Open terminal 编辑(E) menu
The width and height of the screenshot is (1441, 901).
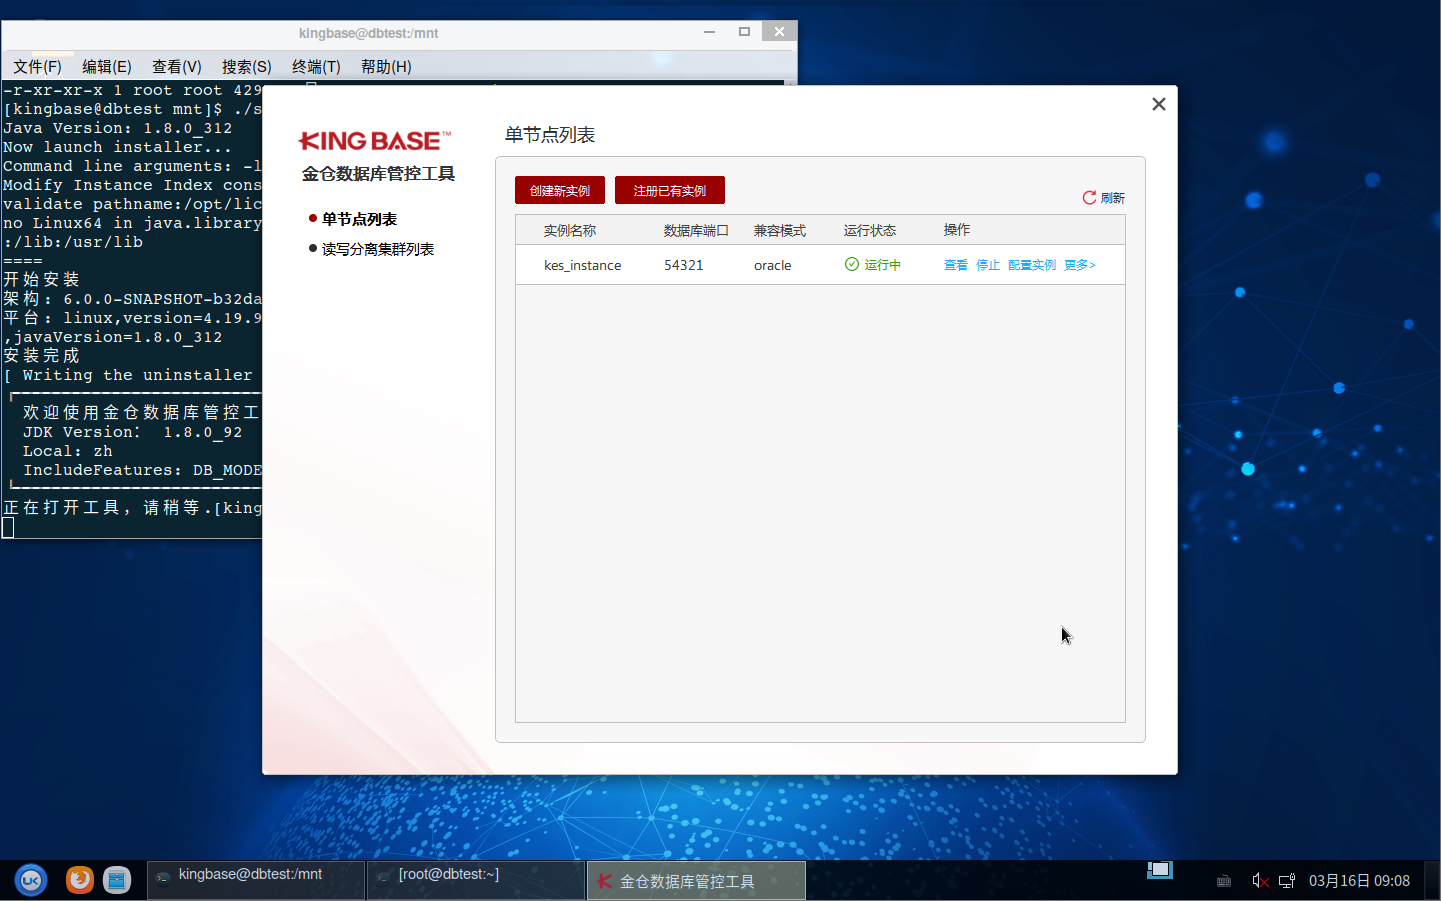[x=107, y=66]
